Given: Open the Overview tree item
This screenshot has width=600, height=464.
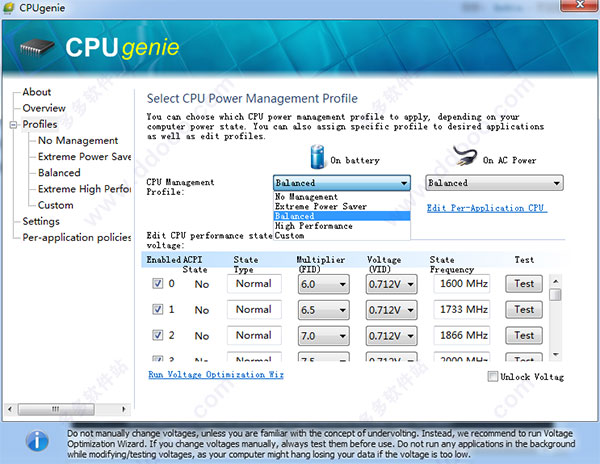Looking at the screenshot, I should pyautogui.click(x=44, y=108).
